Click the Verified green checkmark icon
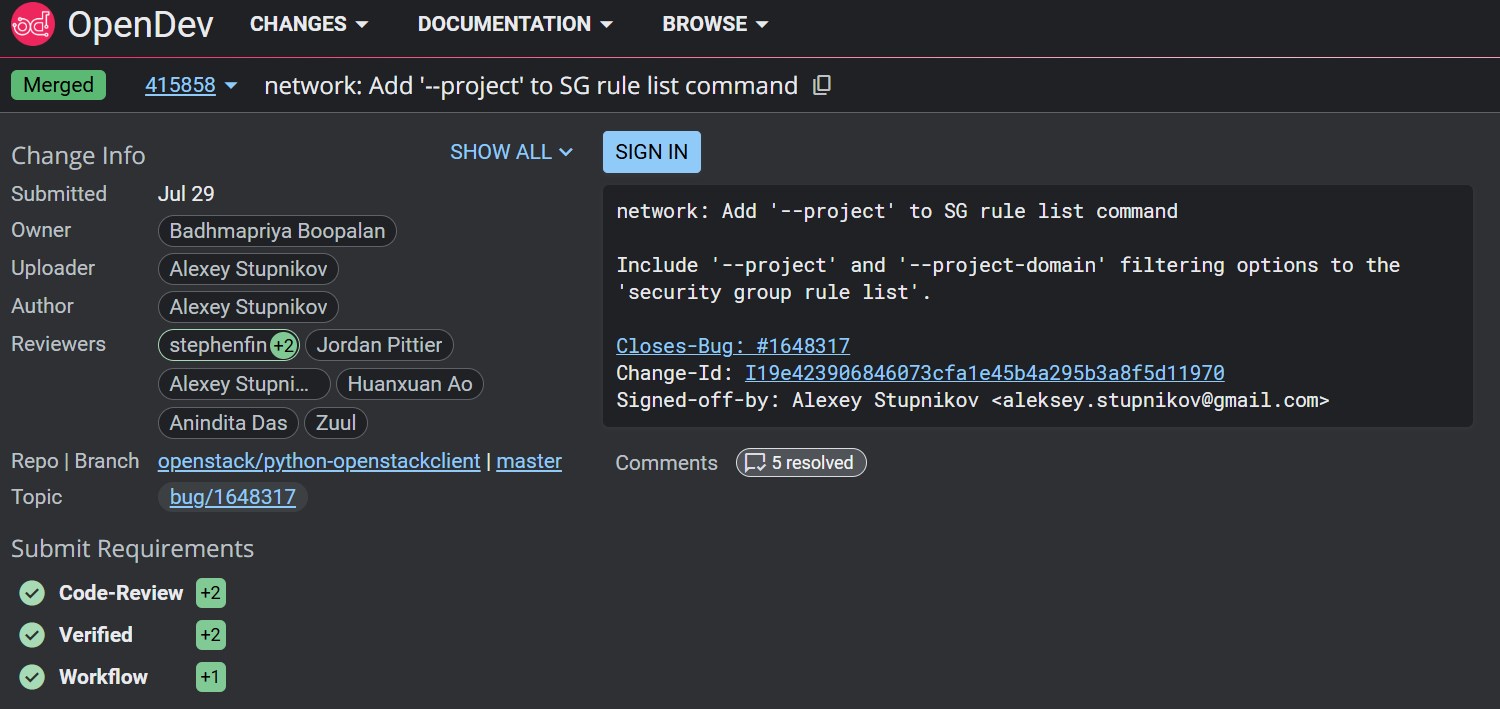This screenshot has width=1500, height=709. click(33, 635)
